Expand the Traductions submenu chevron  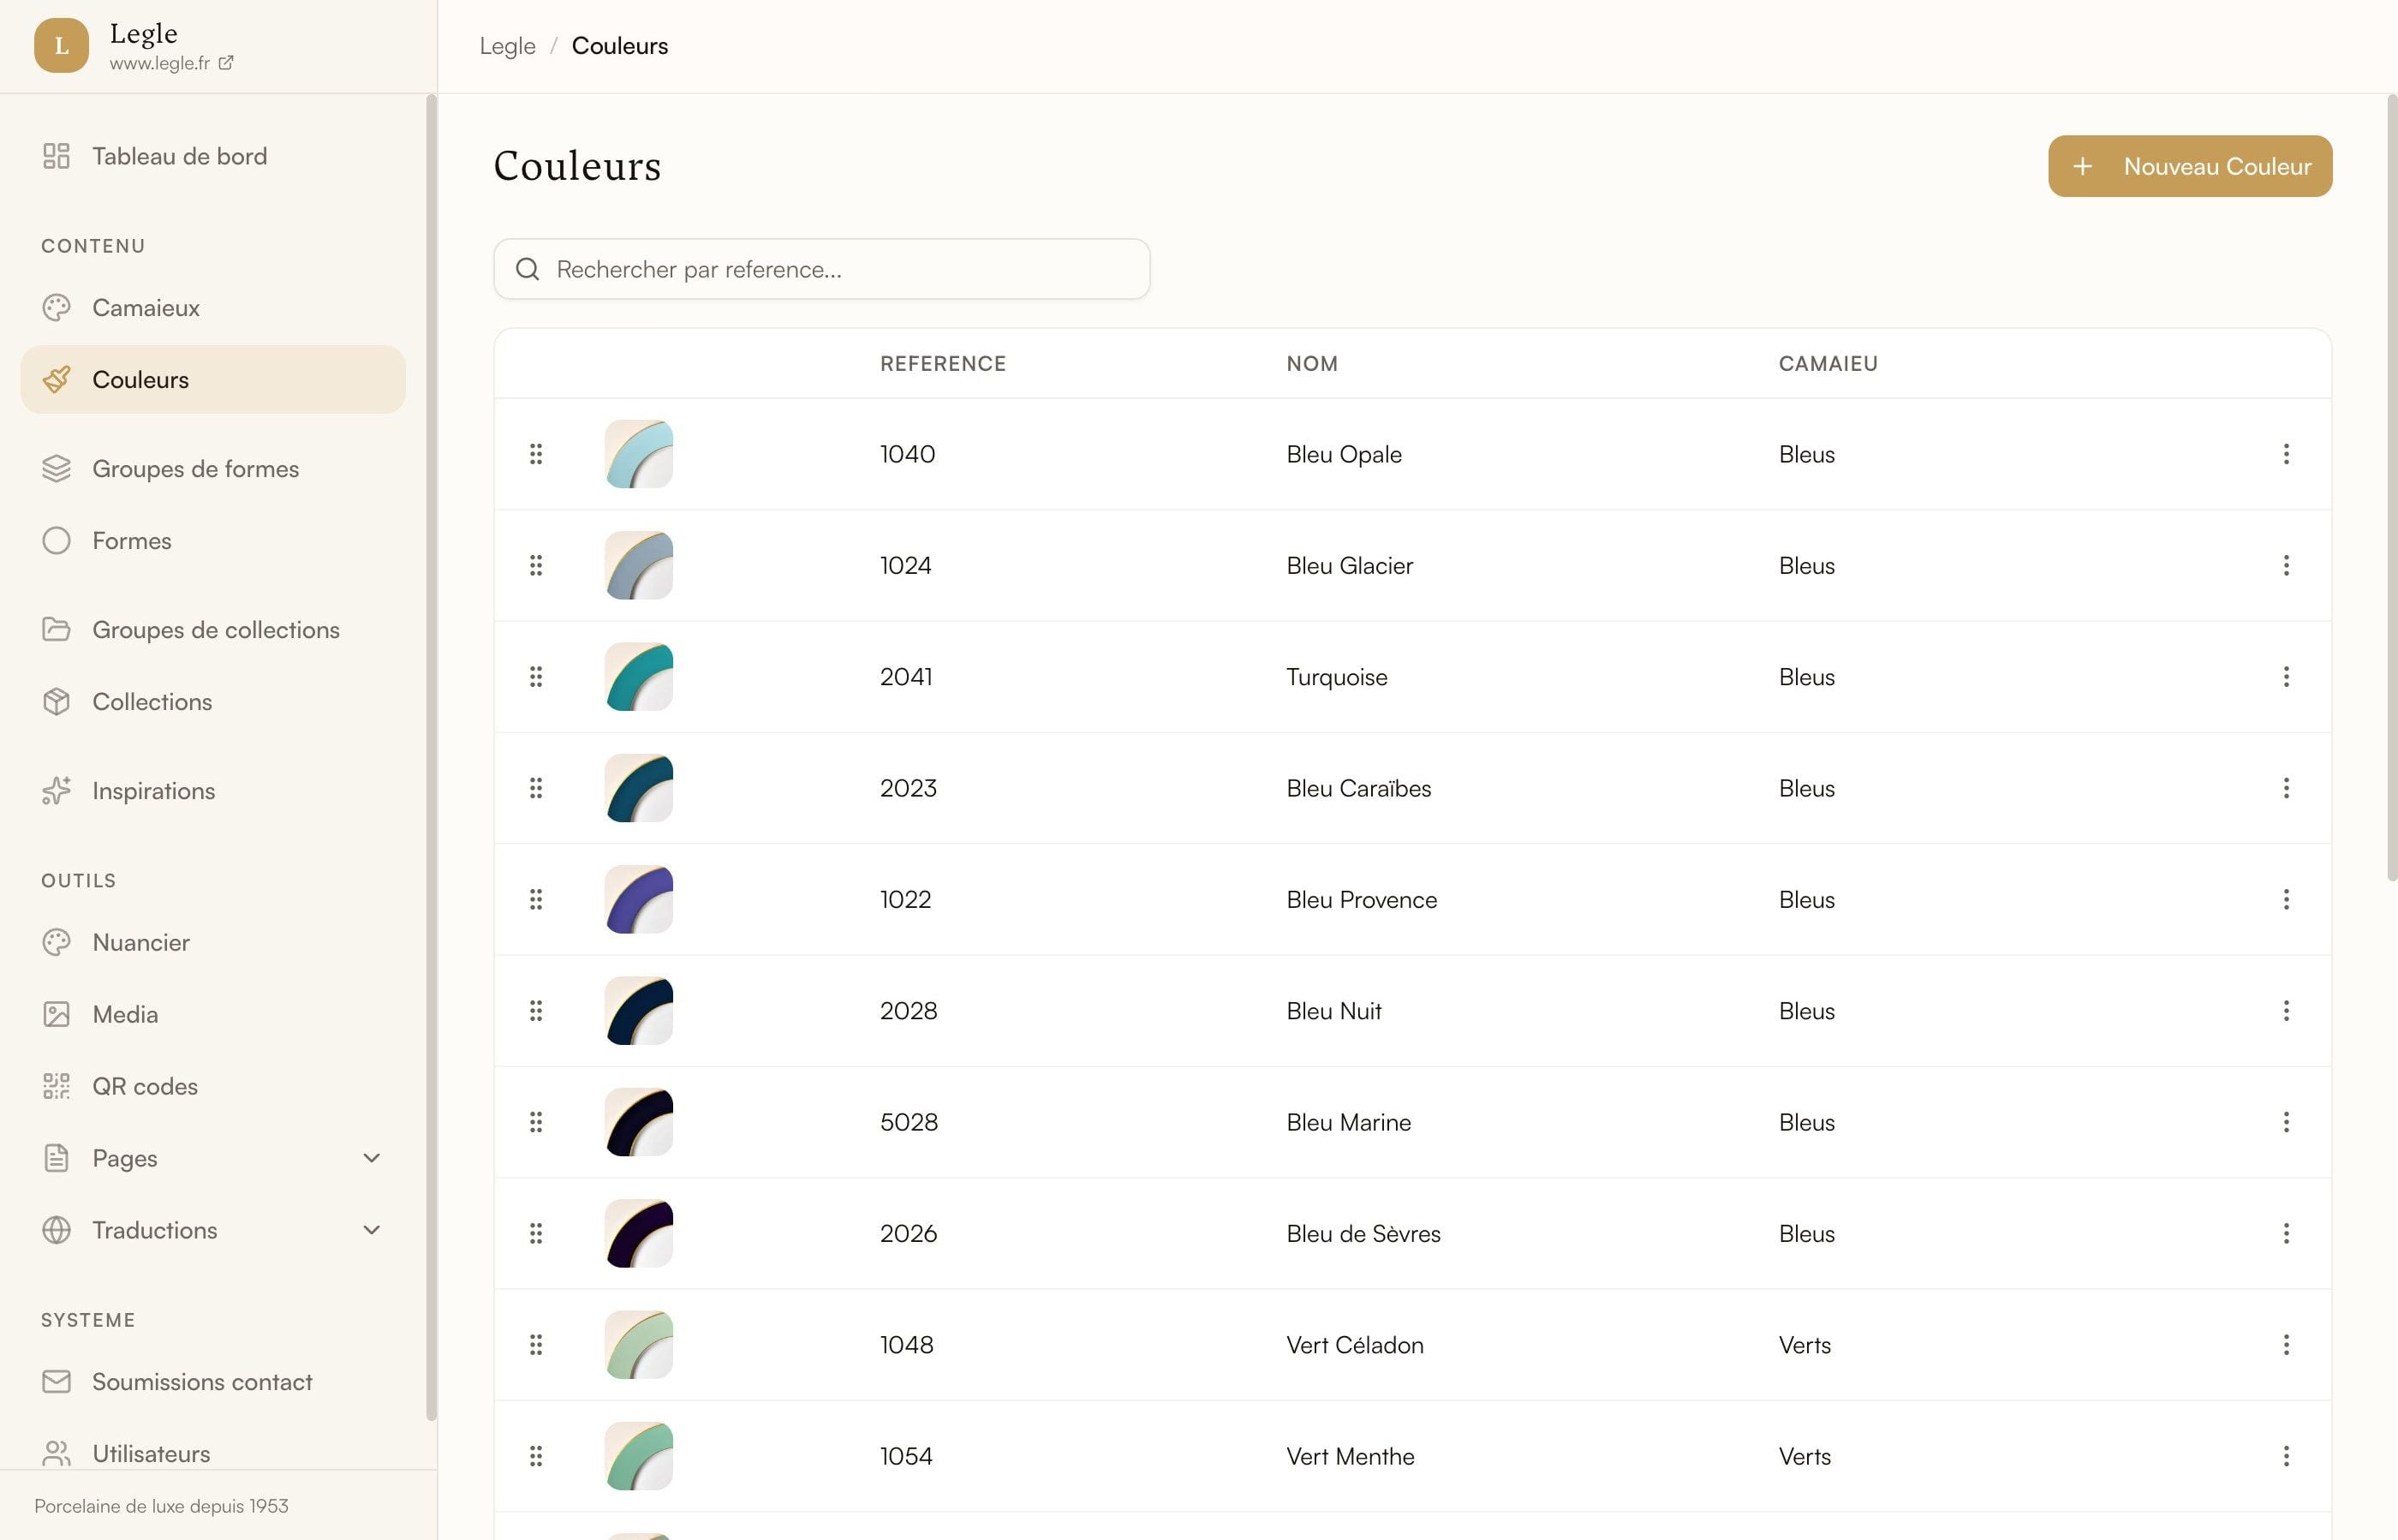pyautogui.click(x=371, y=1230)
